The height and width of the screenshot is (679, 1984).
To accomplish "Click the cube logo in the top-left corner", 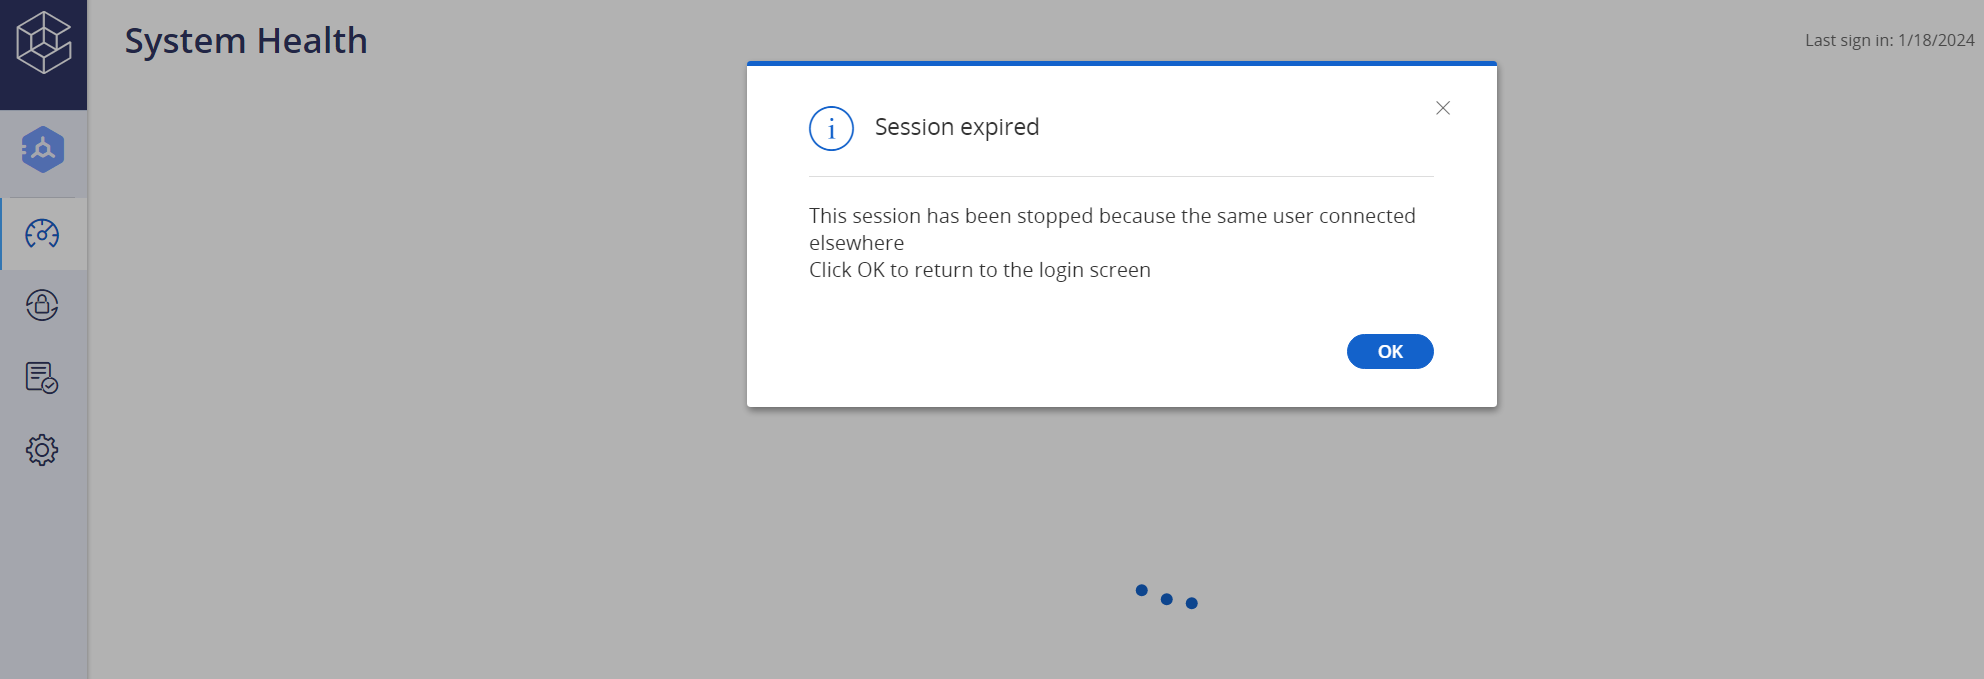I will (x=43, y=43).
